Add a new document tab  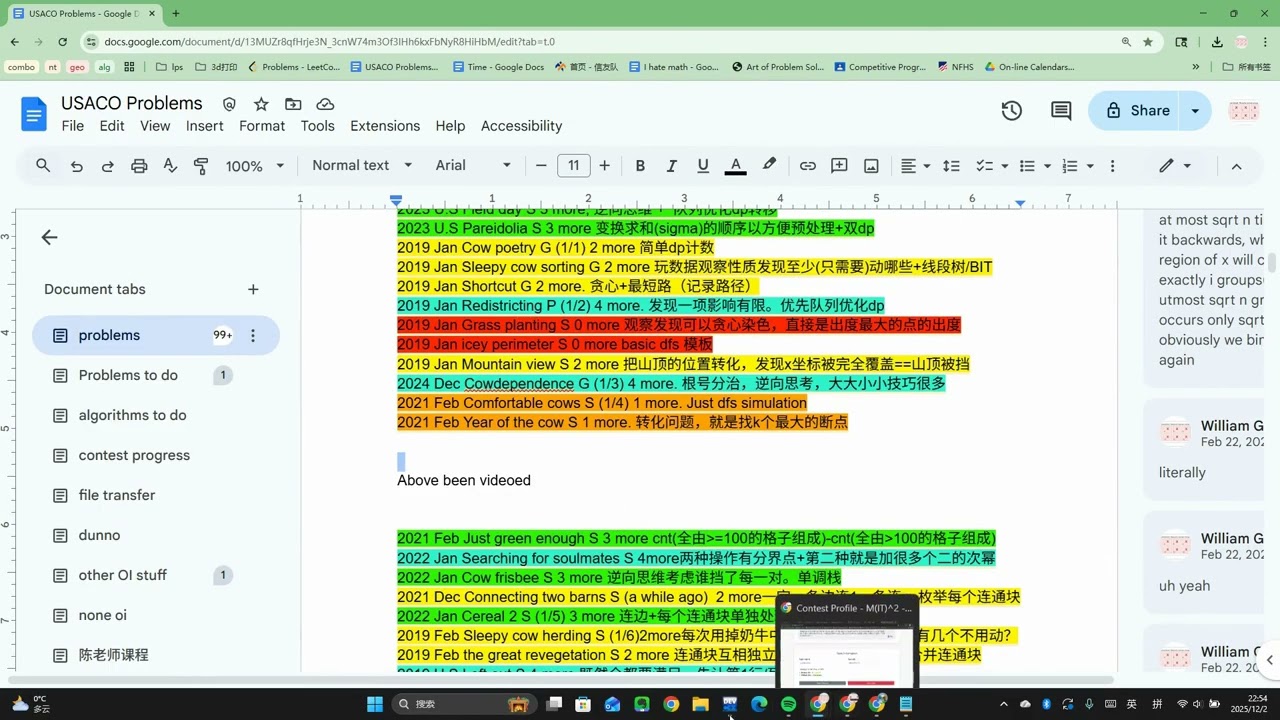253,289
